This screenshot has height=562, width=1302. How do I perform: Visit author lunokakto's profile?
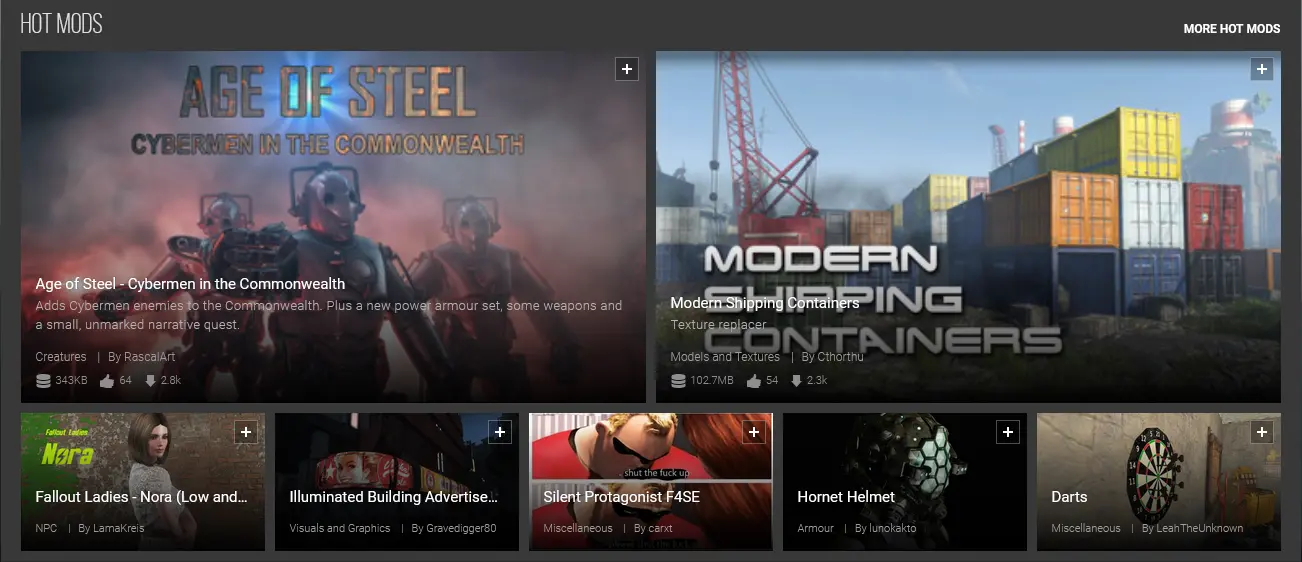(x=893, y=528)
